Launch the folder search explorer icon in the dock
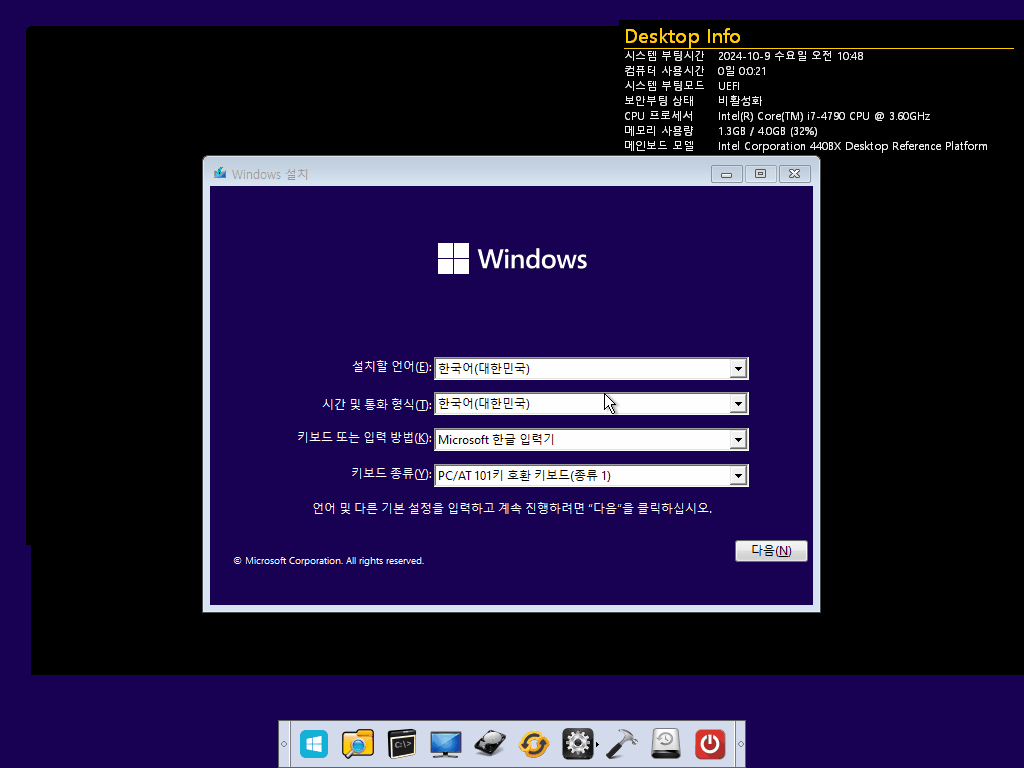 click(x=358, y=744)
